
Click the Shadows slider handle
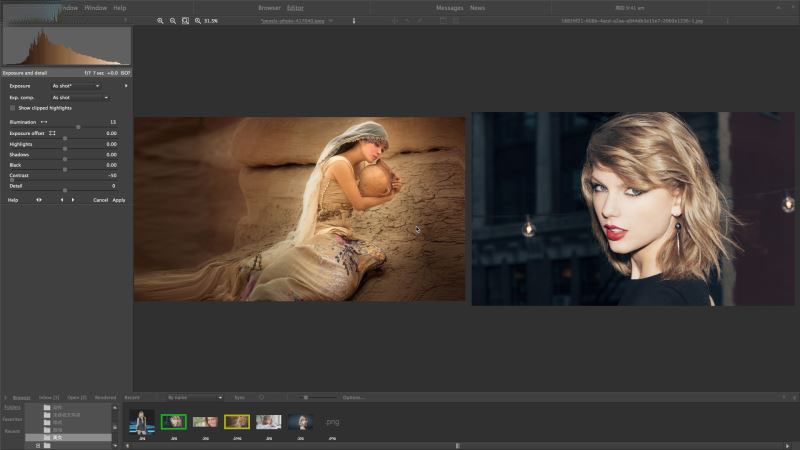[65, 159]
